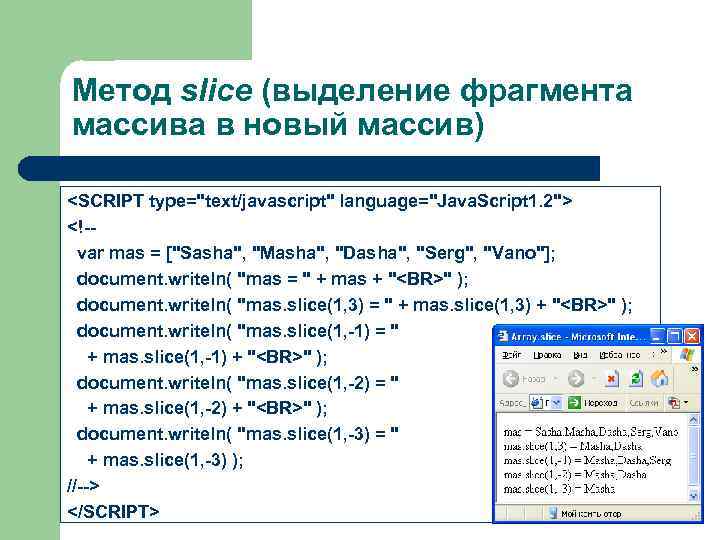Click the Ссылки links toolbar label
The image size is (720, 540).
click(643, 403)
